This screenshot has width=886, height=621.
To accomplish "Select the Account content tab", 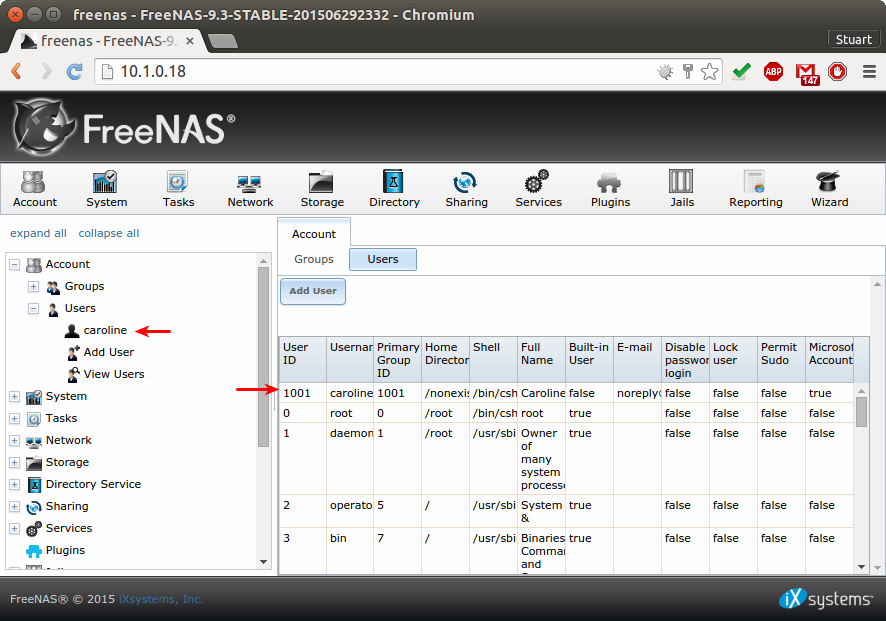I will tap(314, 234).
